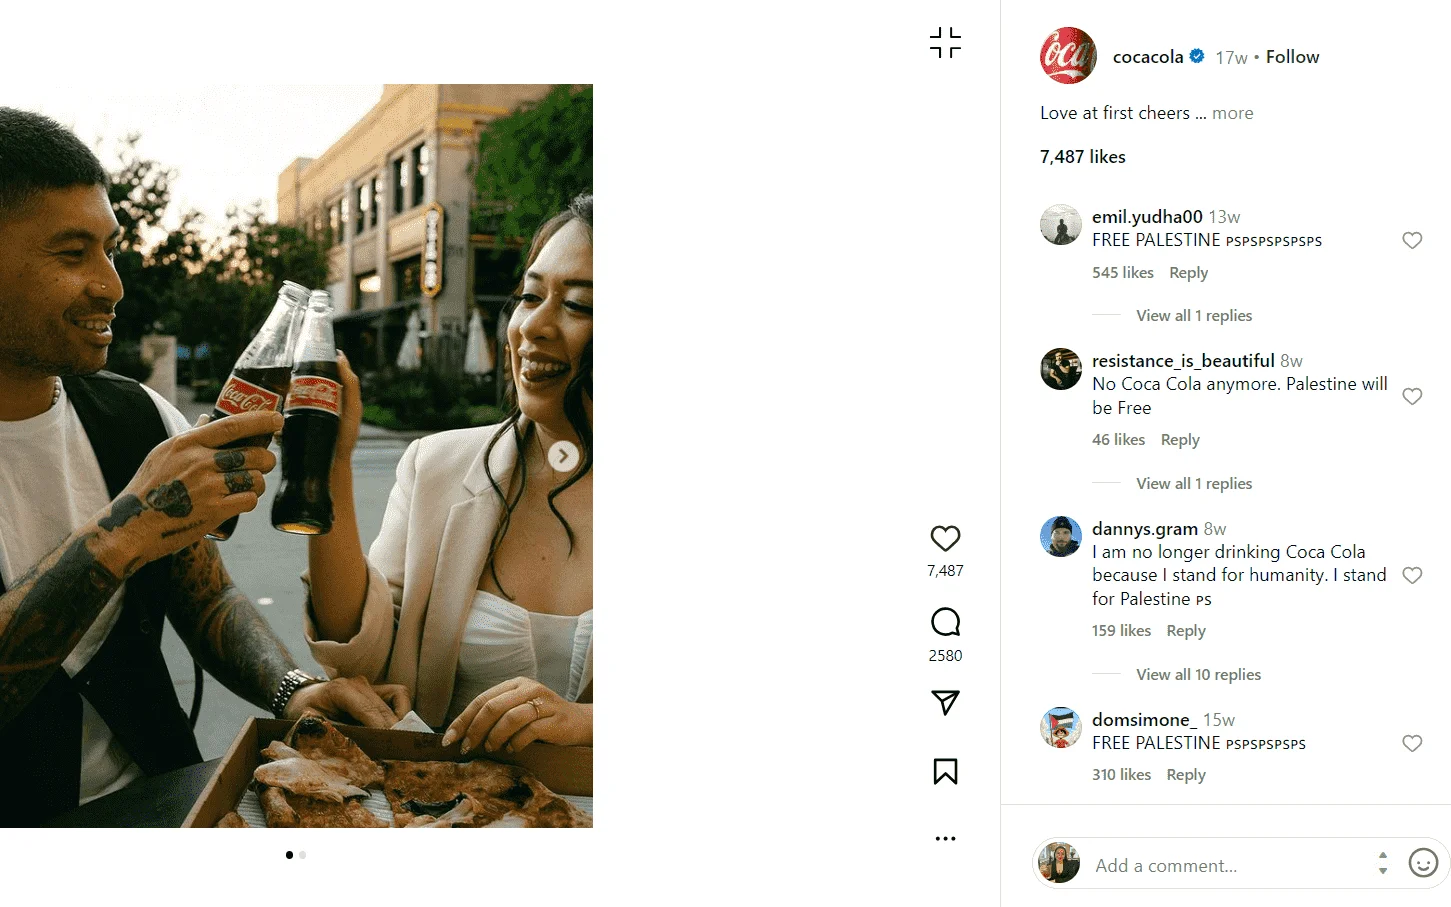Like dannys.gram's comment
The height and width of the screenshot is (907, 1451).
1412,576
